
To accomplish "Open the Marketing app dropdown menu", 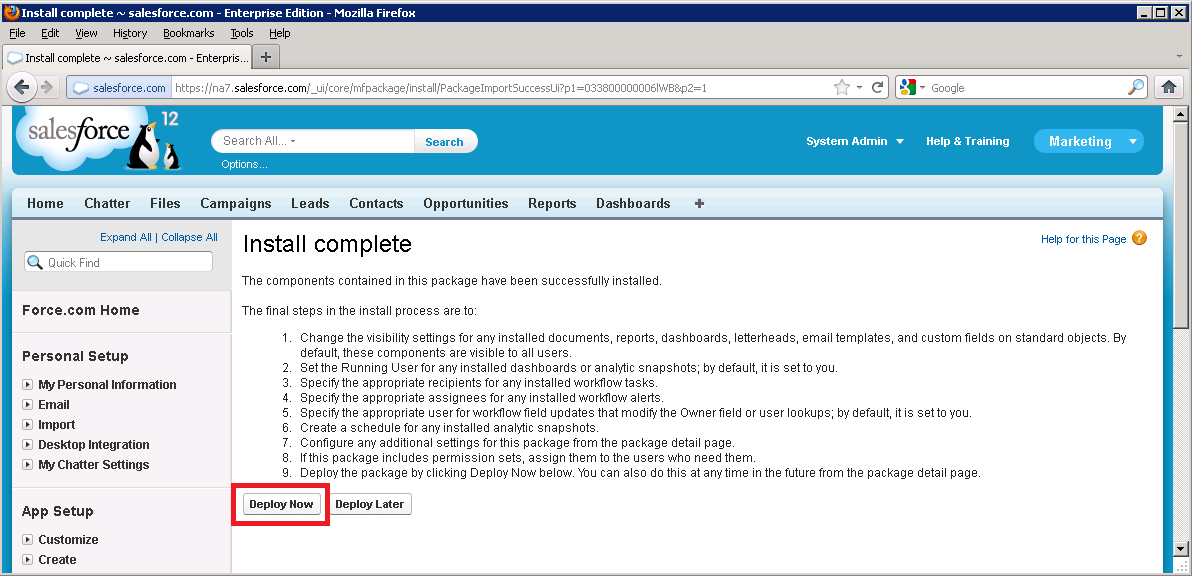I will coord(1132,142).
